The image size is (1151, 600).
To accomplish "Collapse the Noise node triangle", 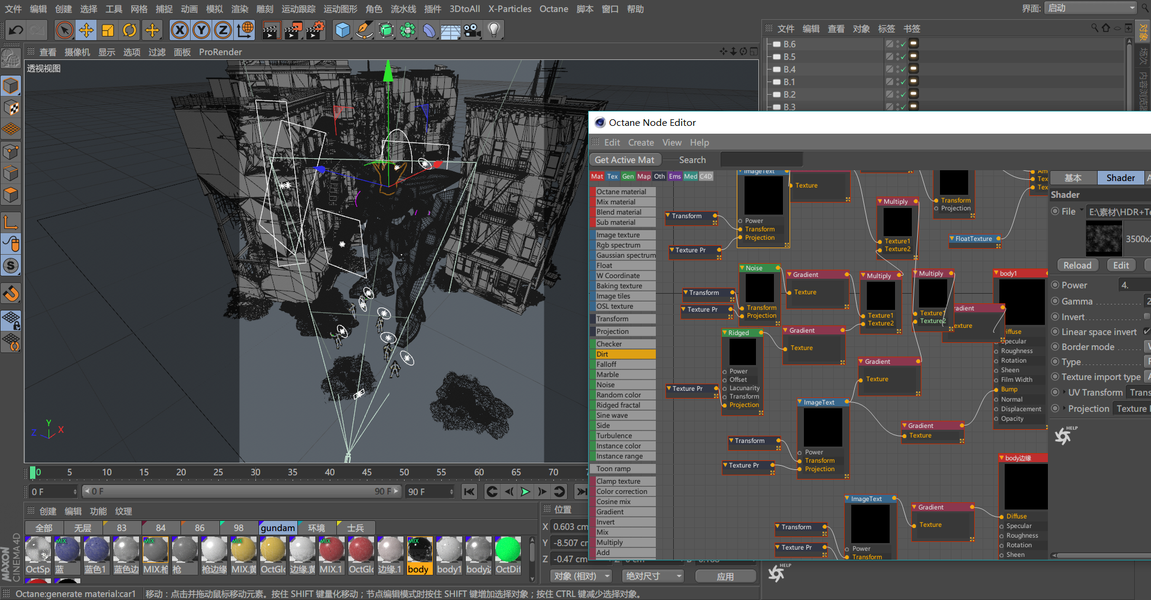I will (744, 268).
